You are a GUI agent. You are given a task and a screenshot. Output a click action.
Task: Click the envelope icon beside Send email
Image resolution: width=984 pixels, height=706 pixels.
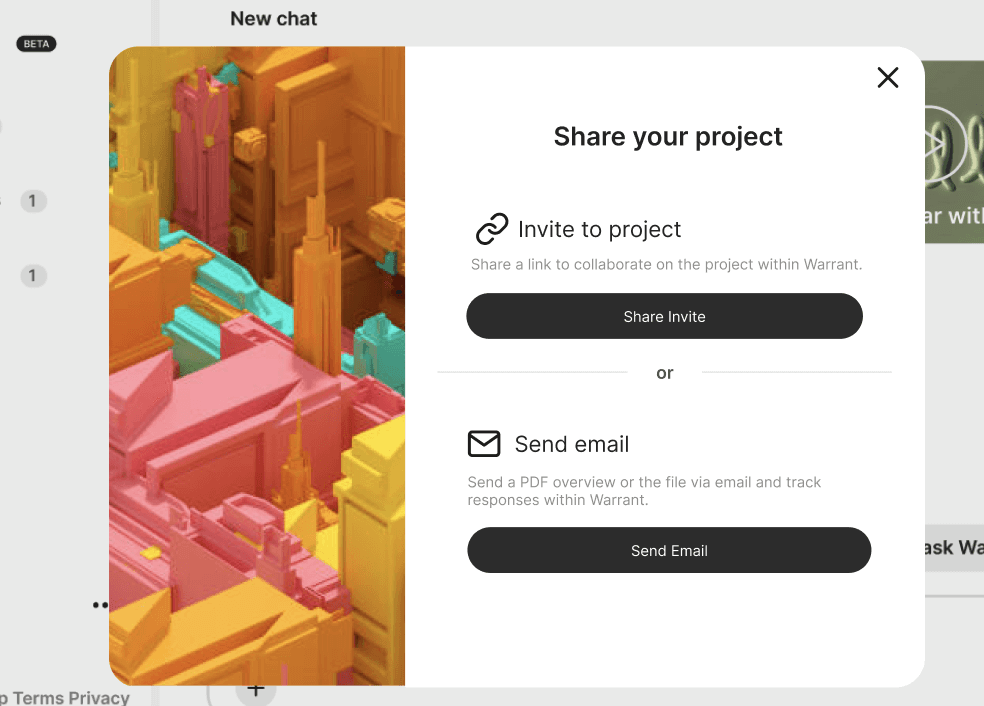tap(484, 444)
